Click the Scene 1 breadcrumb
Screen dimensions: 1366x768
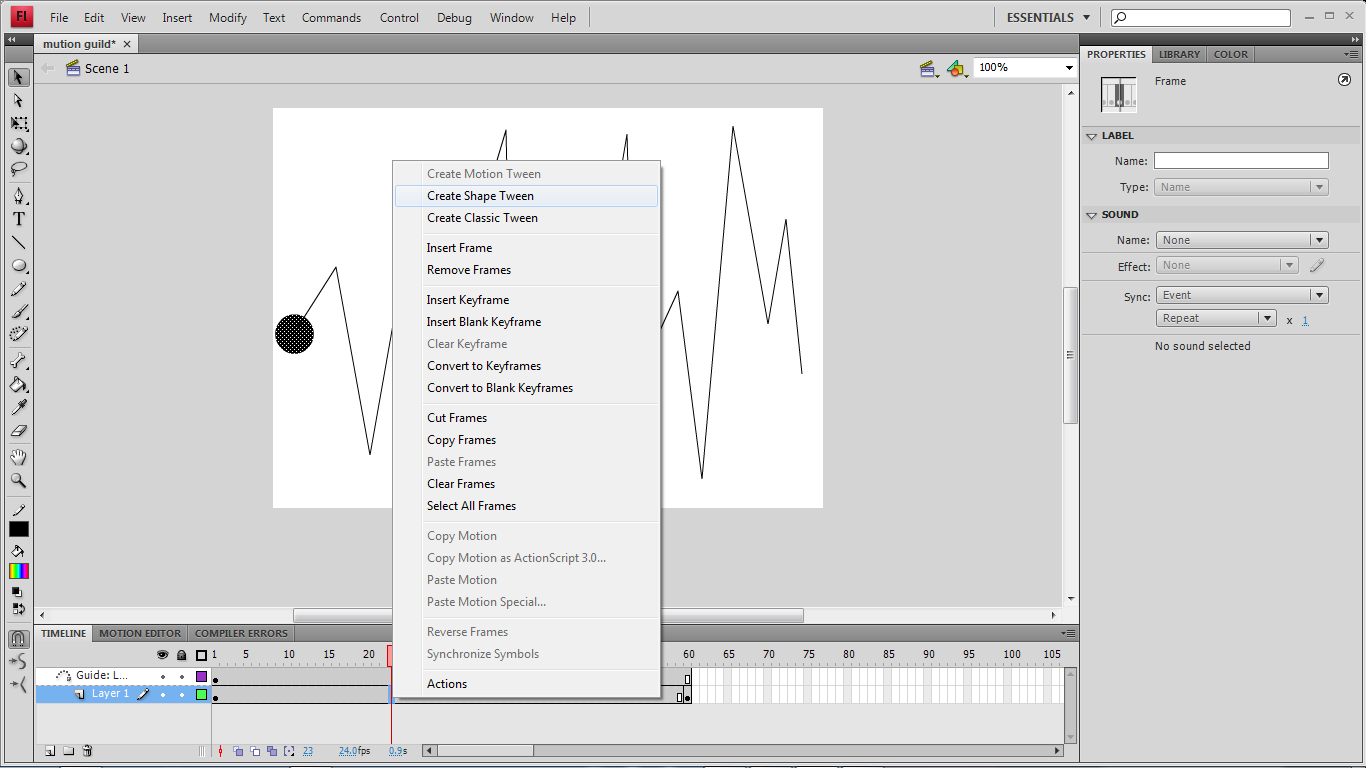click(106, 68)
